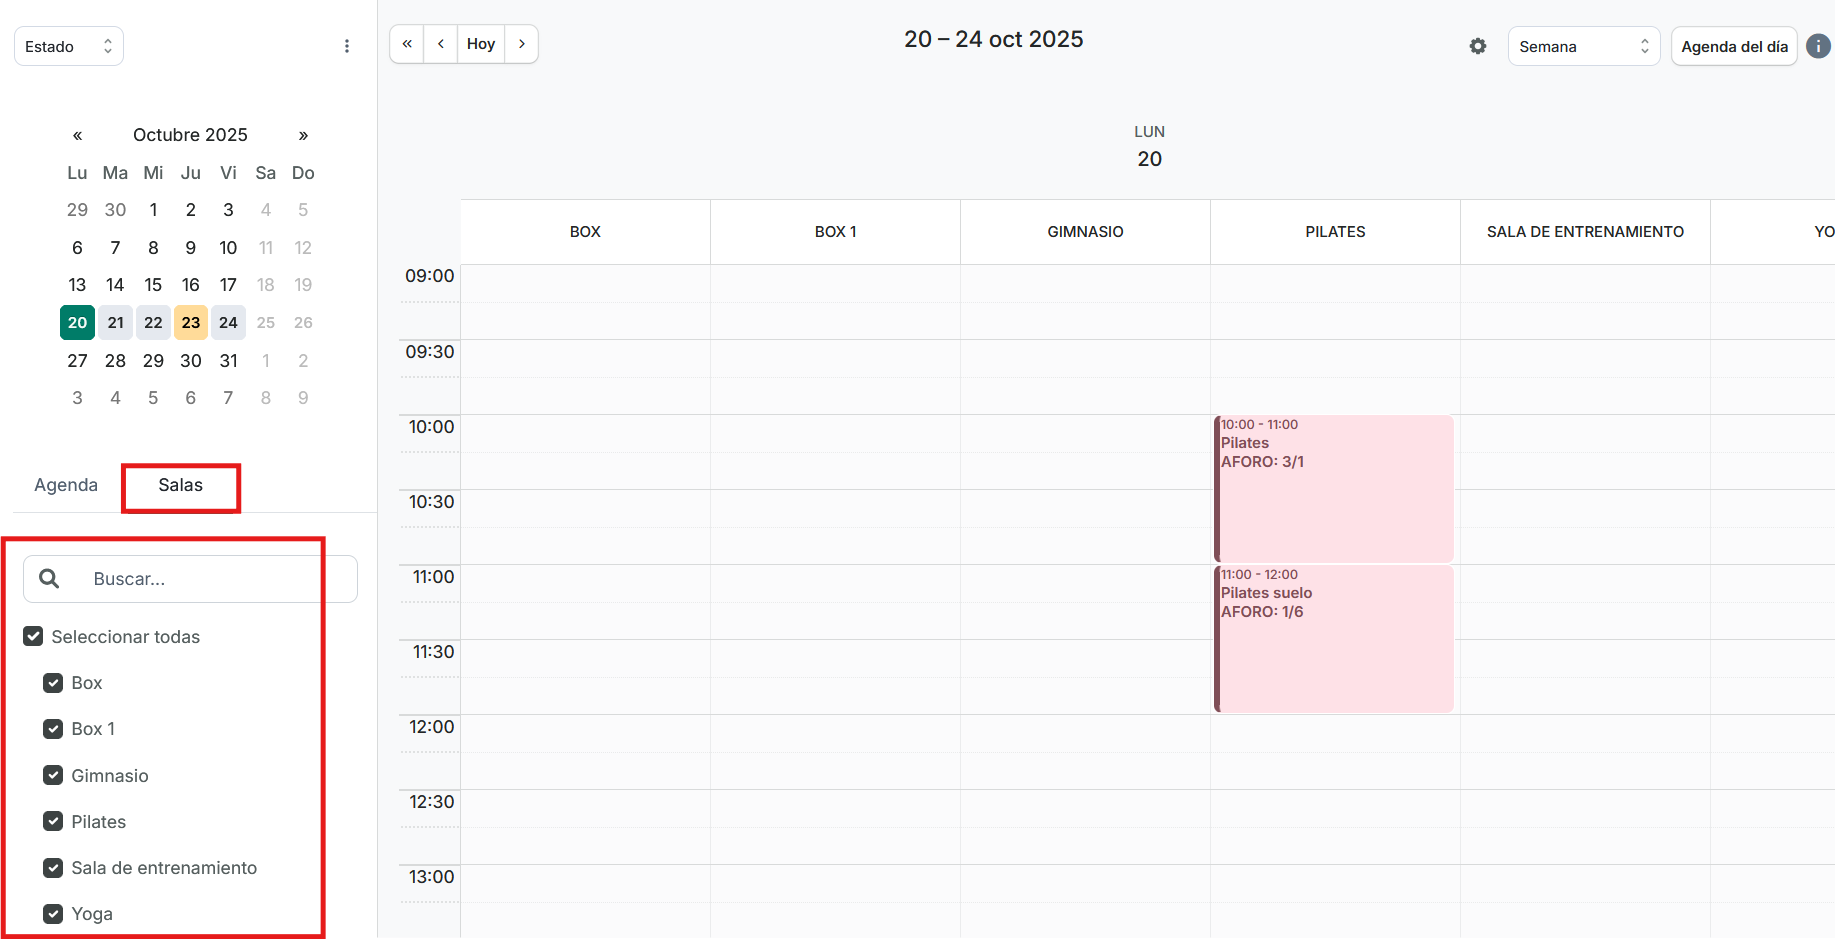Click the Buscar search field
Viewport: 1835px width, 939px height.
point(200,579)
